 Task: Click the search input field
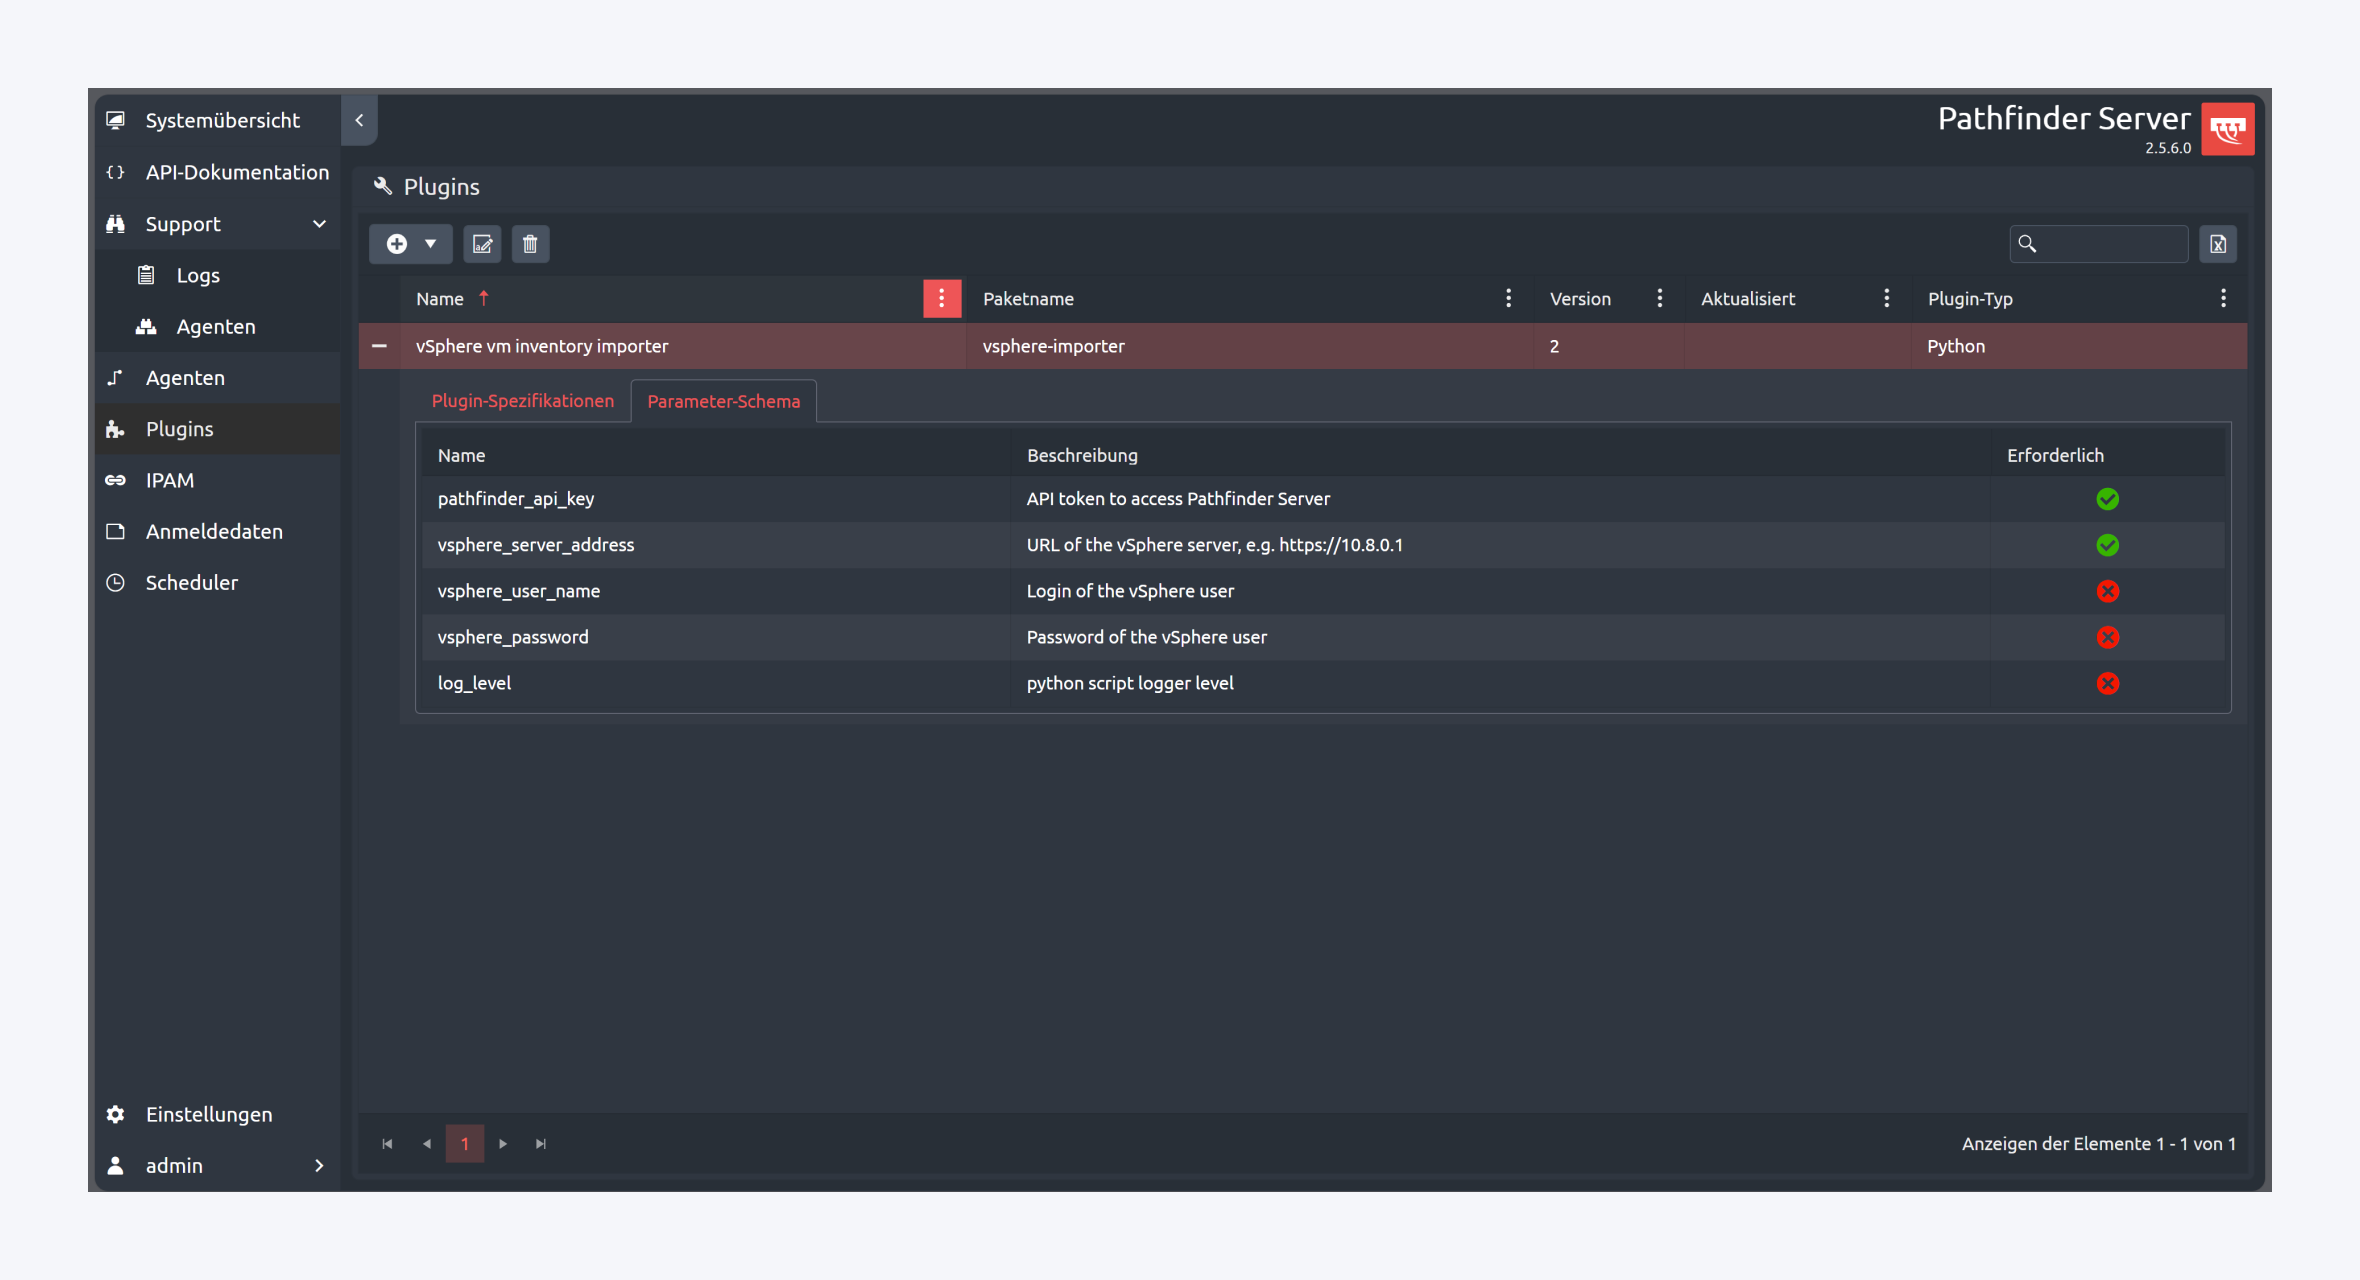click(x=2110, y=244)
